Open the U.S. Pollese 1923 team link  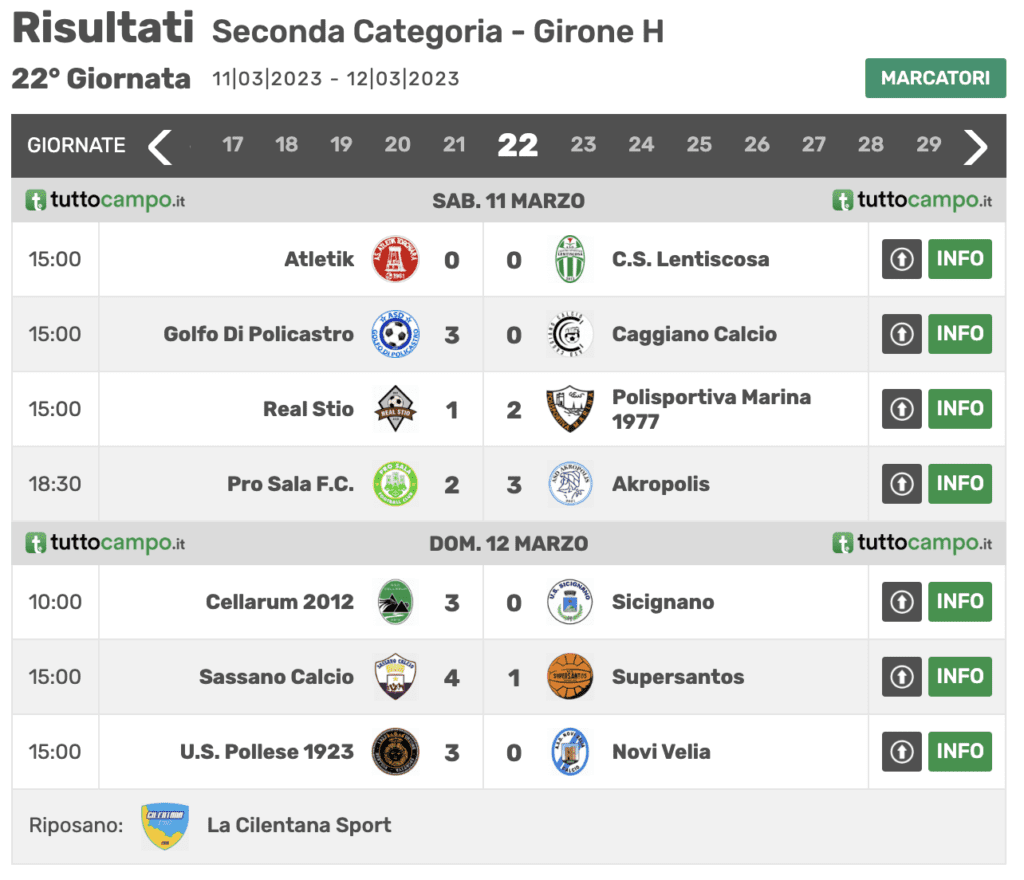coord(266,751)
